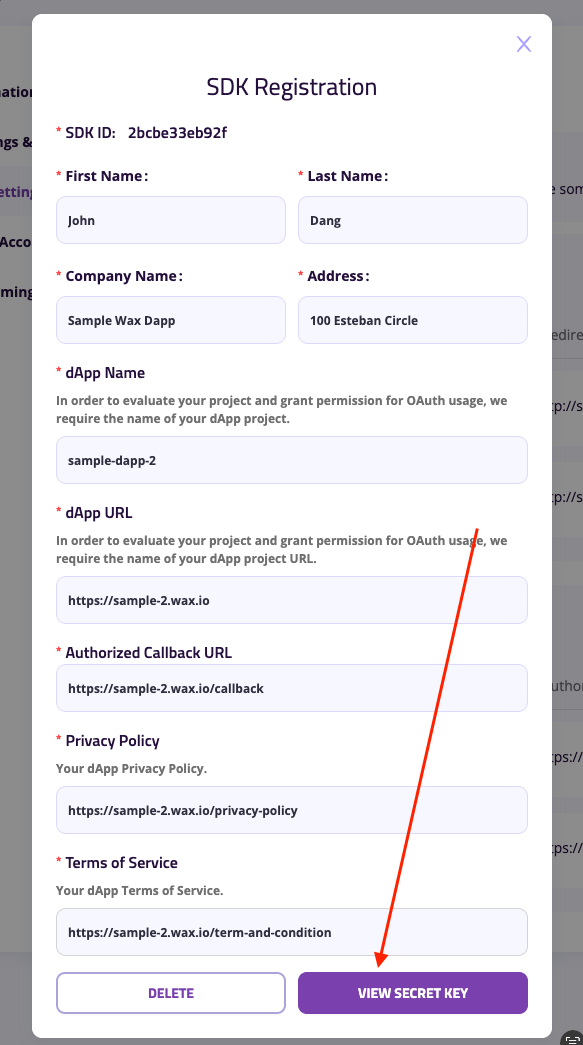Close the SDK Registration dialog
This screenshot has width=583, height=1045.
524,44
